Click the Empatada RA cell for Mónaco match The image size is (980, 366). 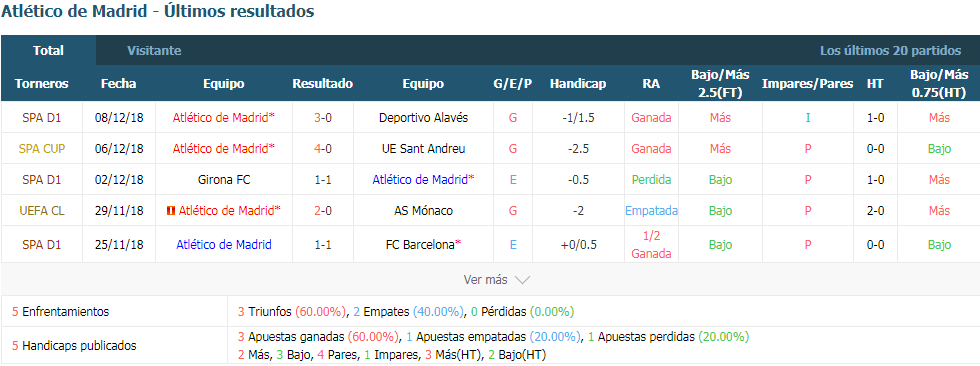651,211
